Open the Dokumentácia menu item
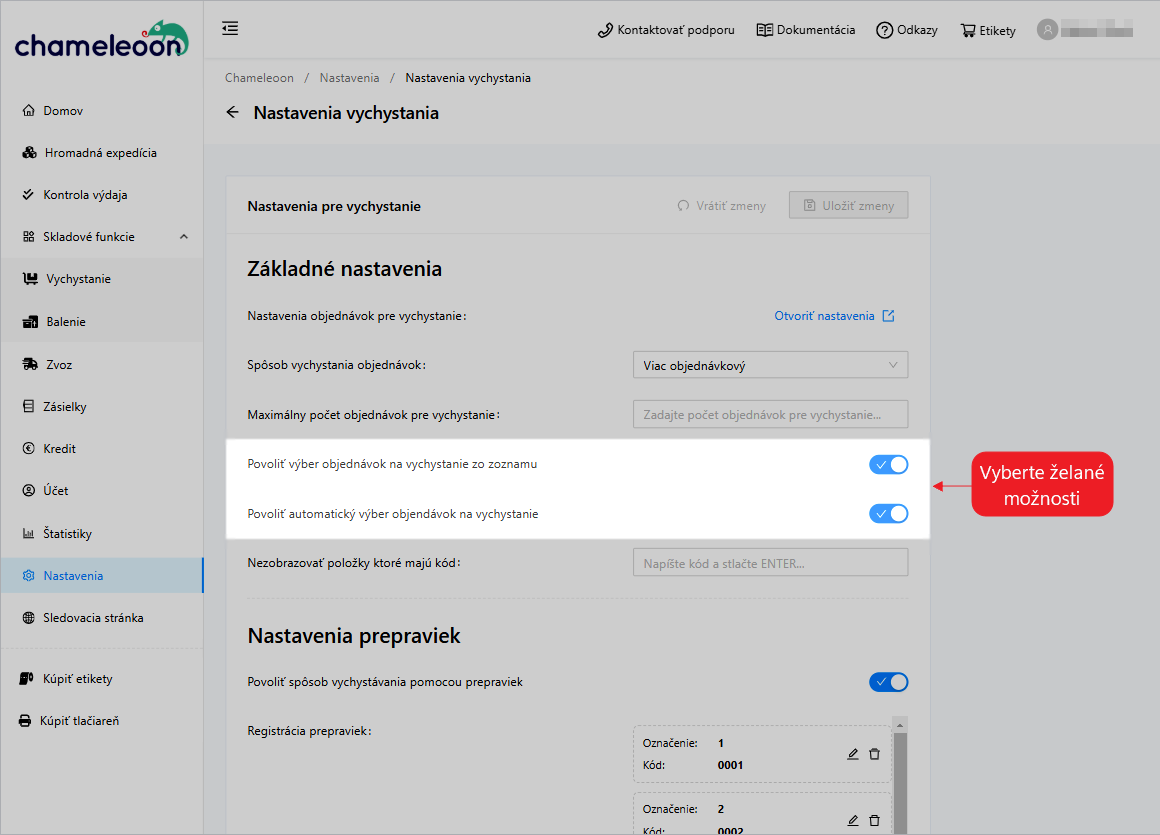 click(806, 29)
